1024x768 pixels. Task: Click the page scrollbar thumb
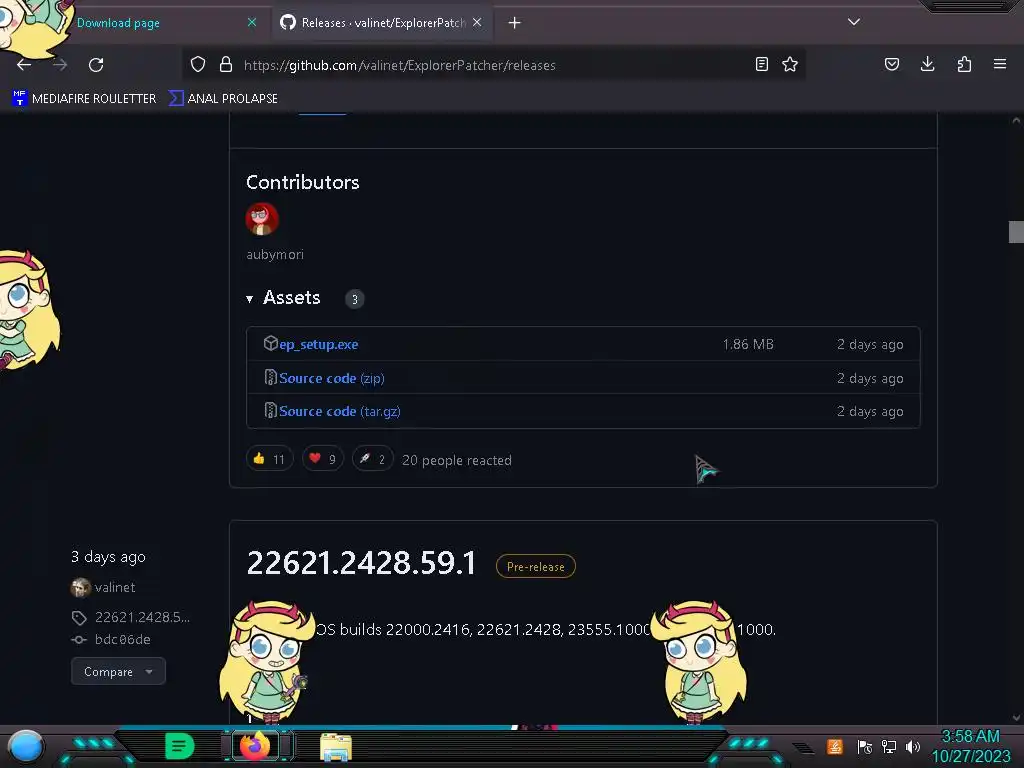coord(1016,232)
